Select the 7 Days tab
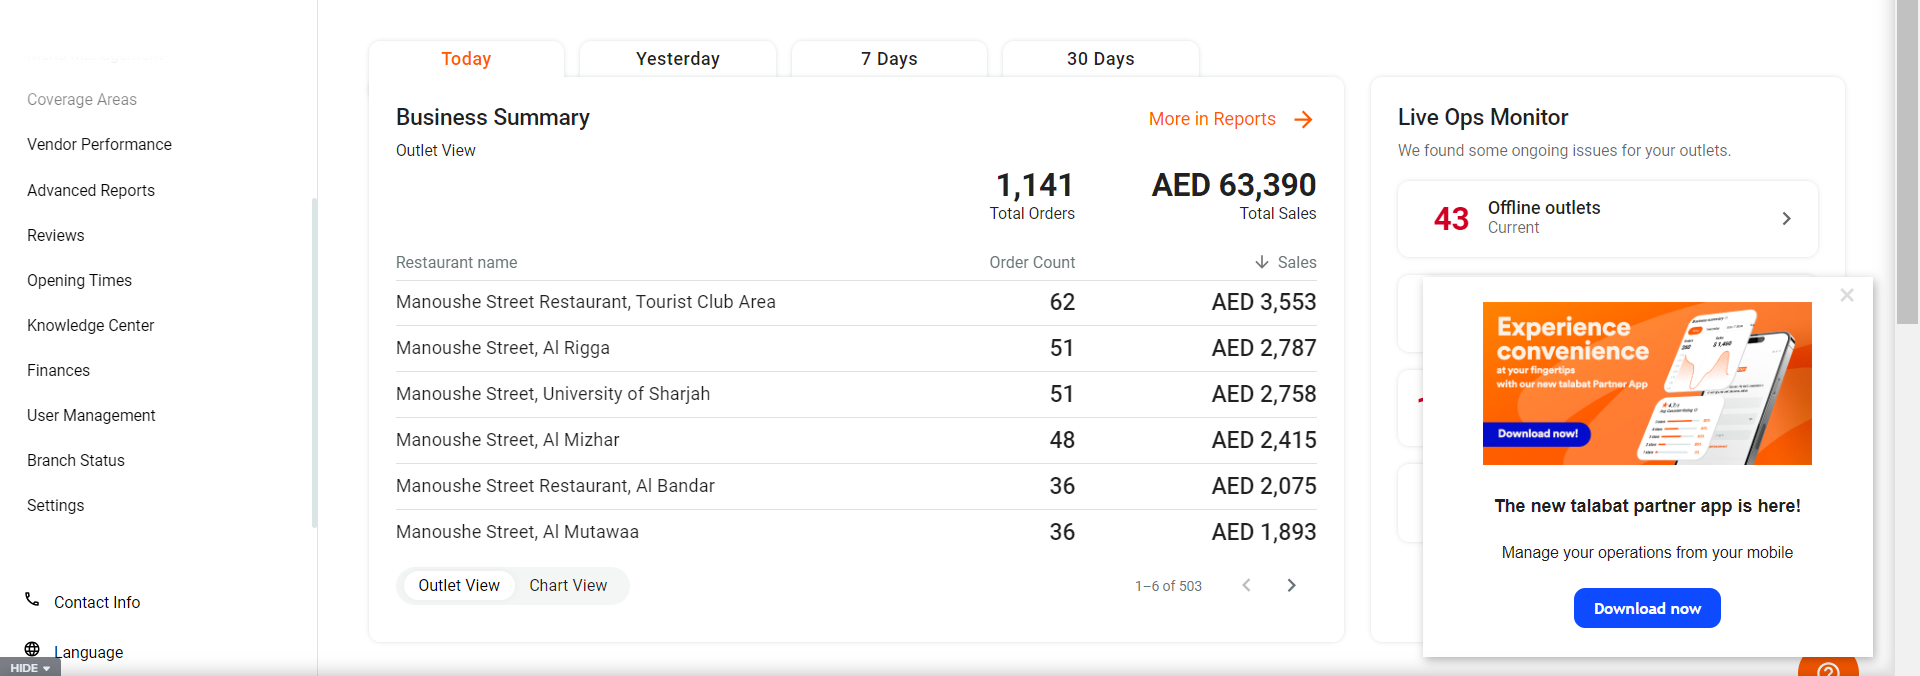 coord(889,59)
